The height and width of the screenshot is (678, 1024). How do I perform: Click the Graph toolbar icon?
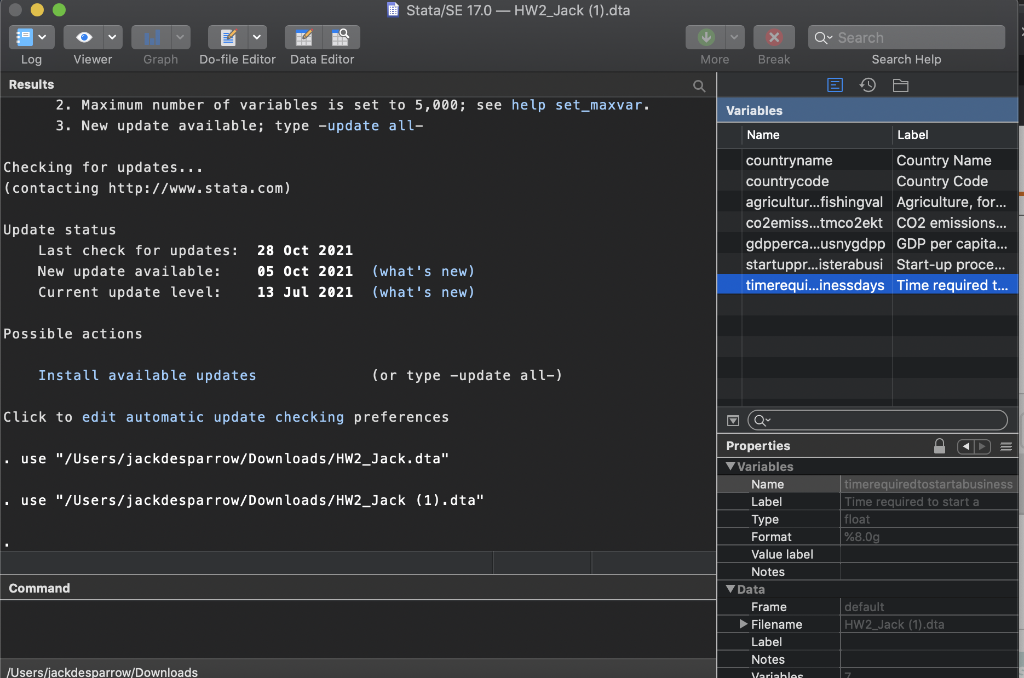(152, 37)
